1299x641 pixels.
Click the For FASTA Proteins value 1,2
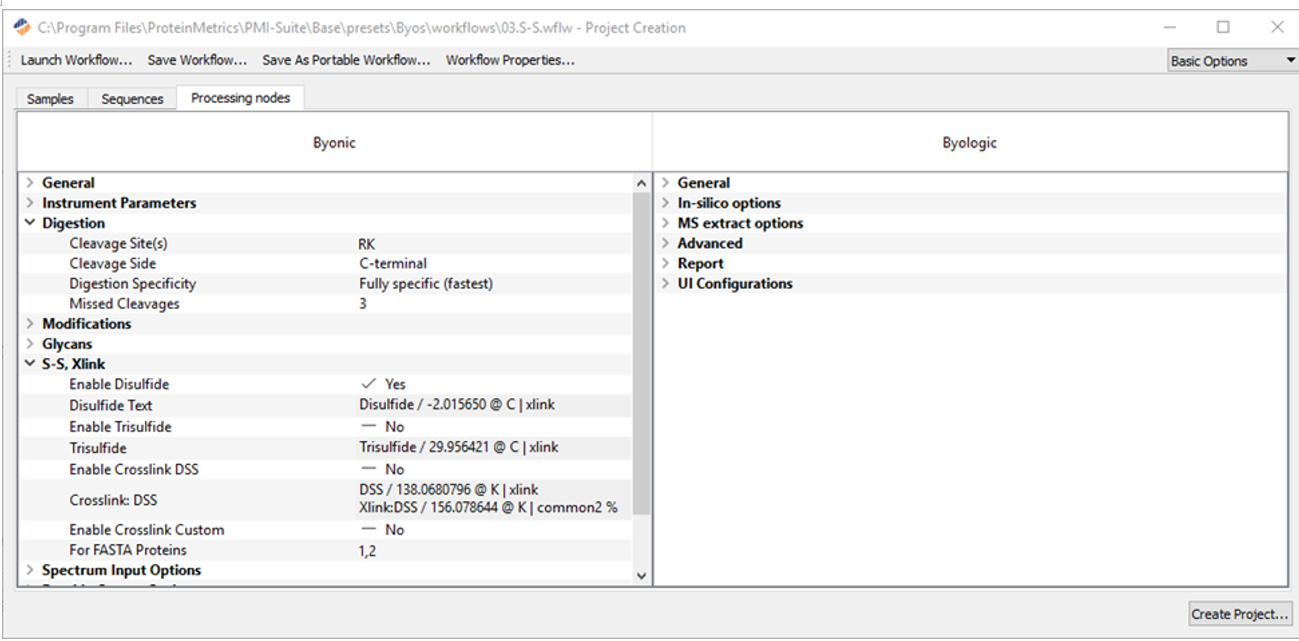point(367,551)
